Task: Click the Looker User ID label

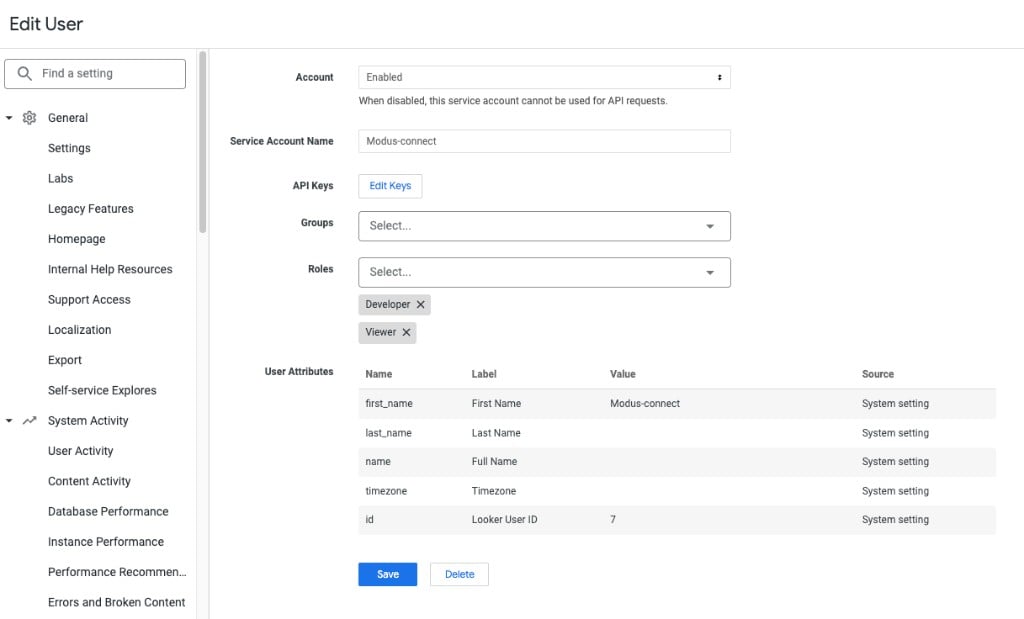Action: (x=504, y=520)
